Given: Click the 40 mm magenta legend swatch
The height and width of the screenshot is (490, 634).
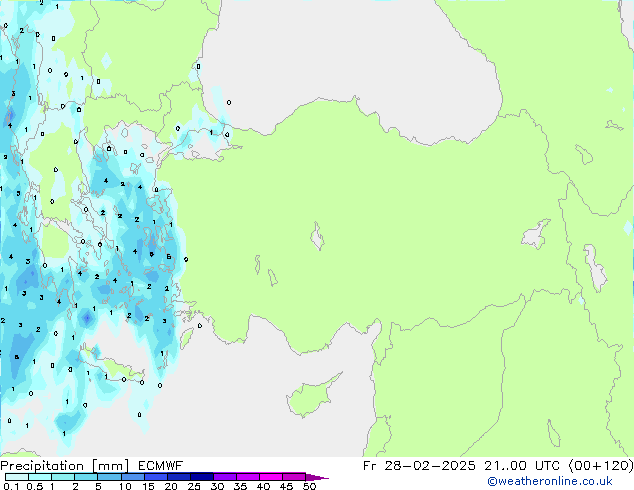Looking at the screenshot, I should (x=271, y=477).
